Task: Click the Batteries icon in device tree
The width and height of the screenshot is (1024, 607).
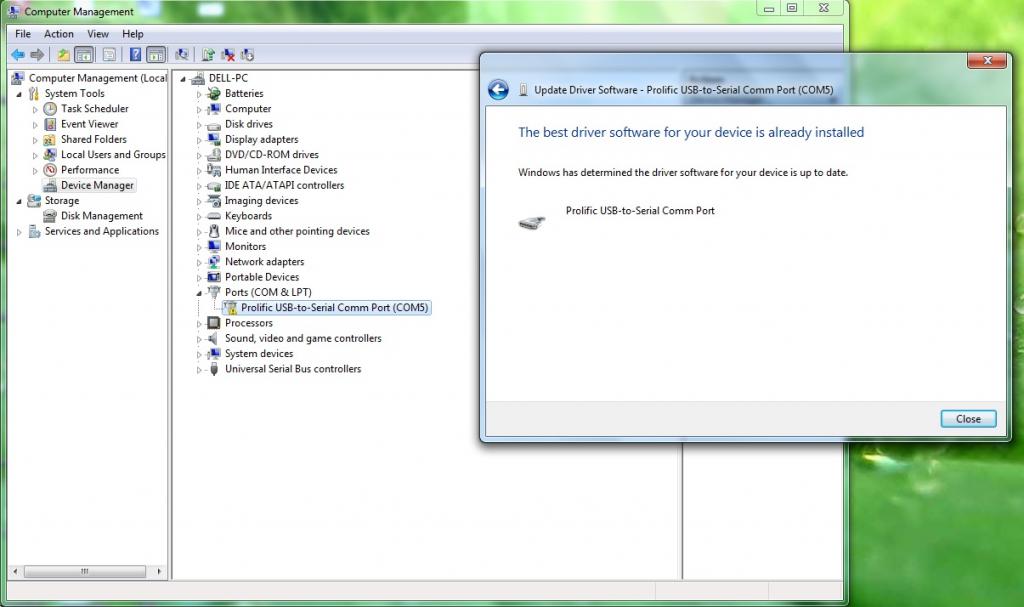Action: coord(214,93)
